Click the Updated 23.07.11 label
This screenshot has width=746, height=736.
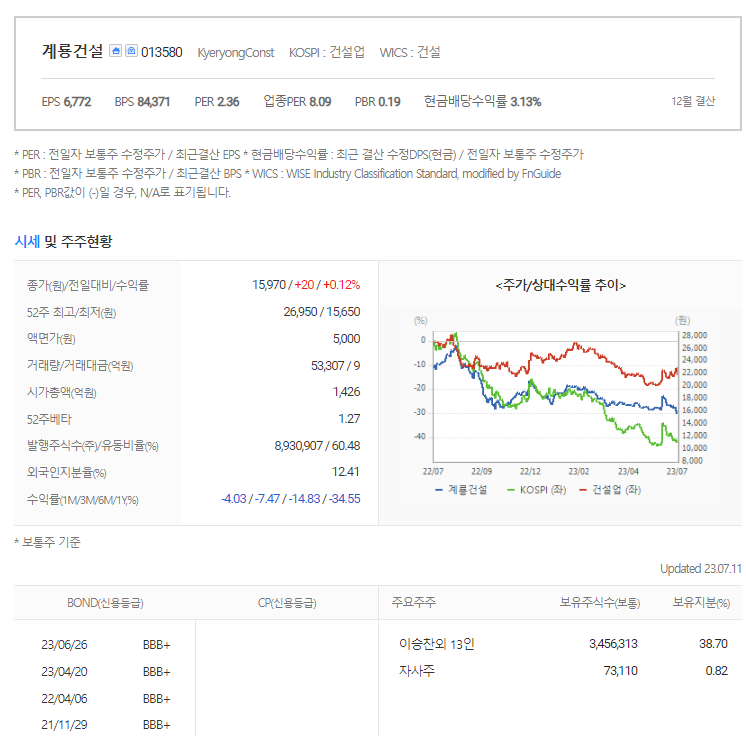coord(701,569)
